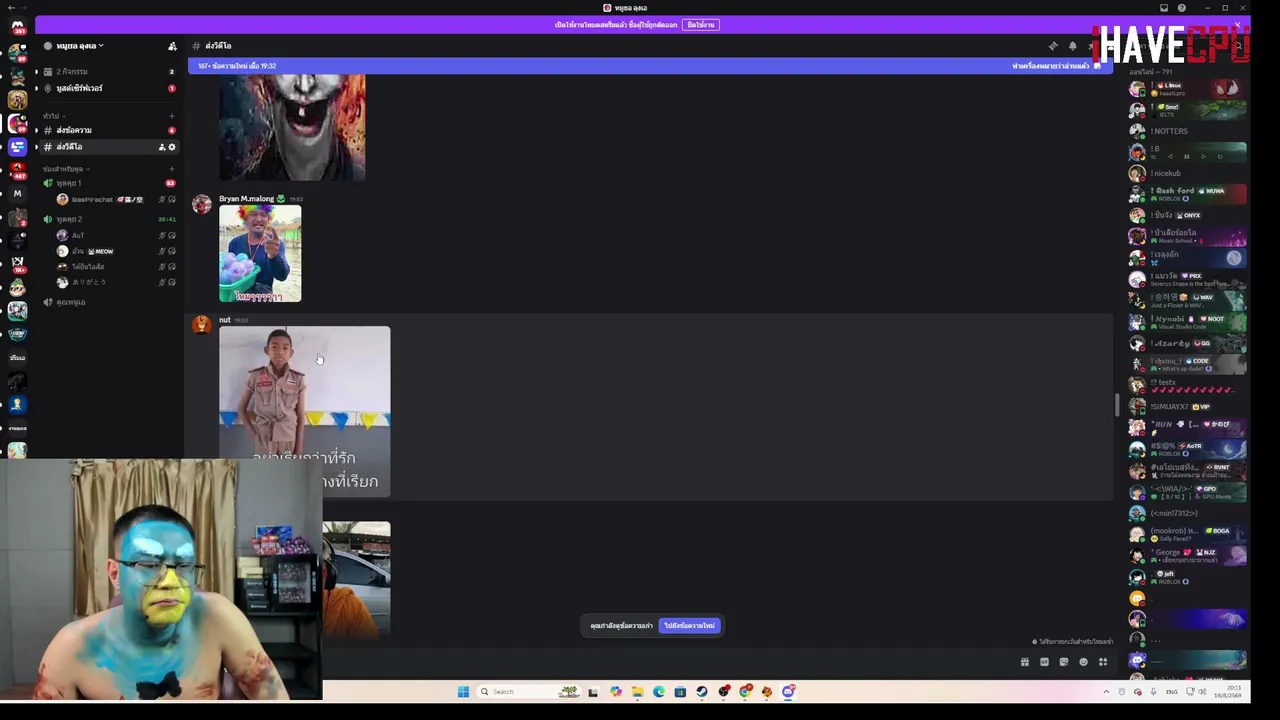Toggle the notification bell in channel header
This screenshot has width=1280, height=720.
[1072, 46]
